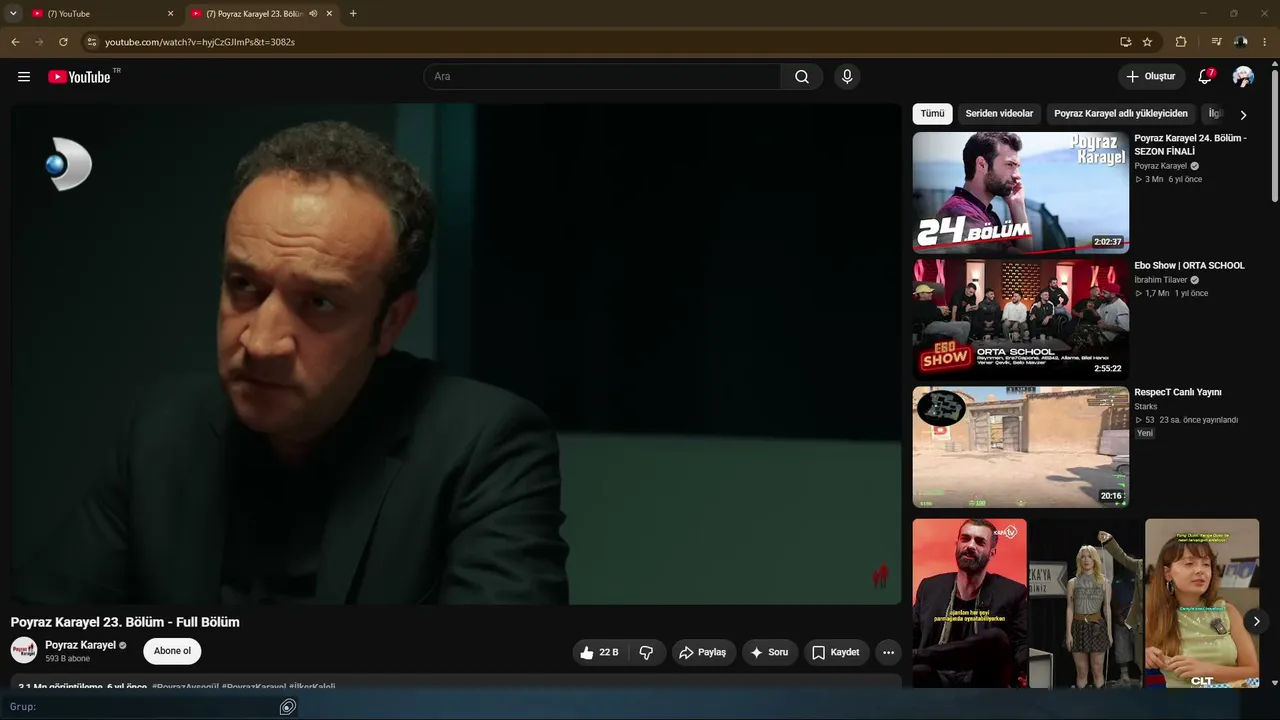Open more actions (three dots) under video

point(888,652)
